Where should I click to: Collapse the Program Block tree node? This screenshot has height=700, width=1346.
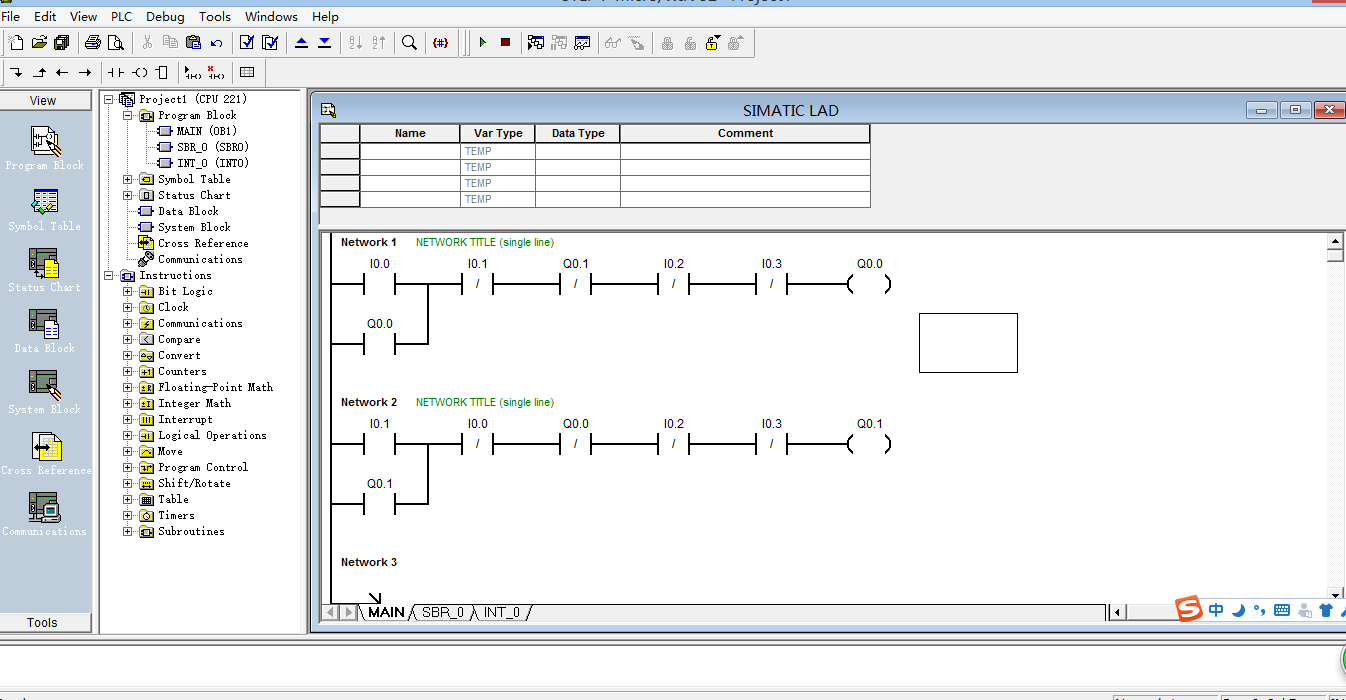[x=128, y=115]
